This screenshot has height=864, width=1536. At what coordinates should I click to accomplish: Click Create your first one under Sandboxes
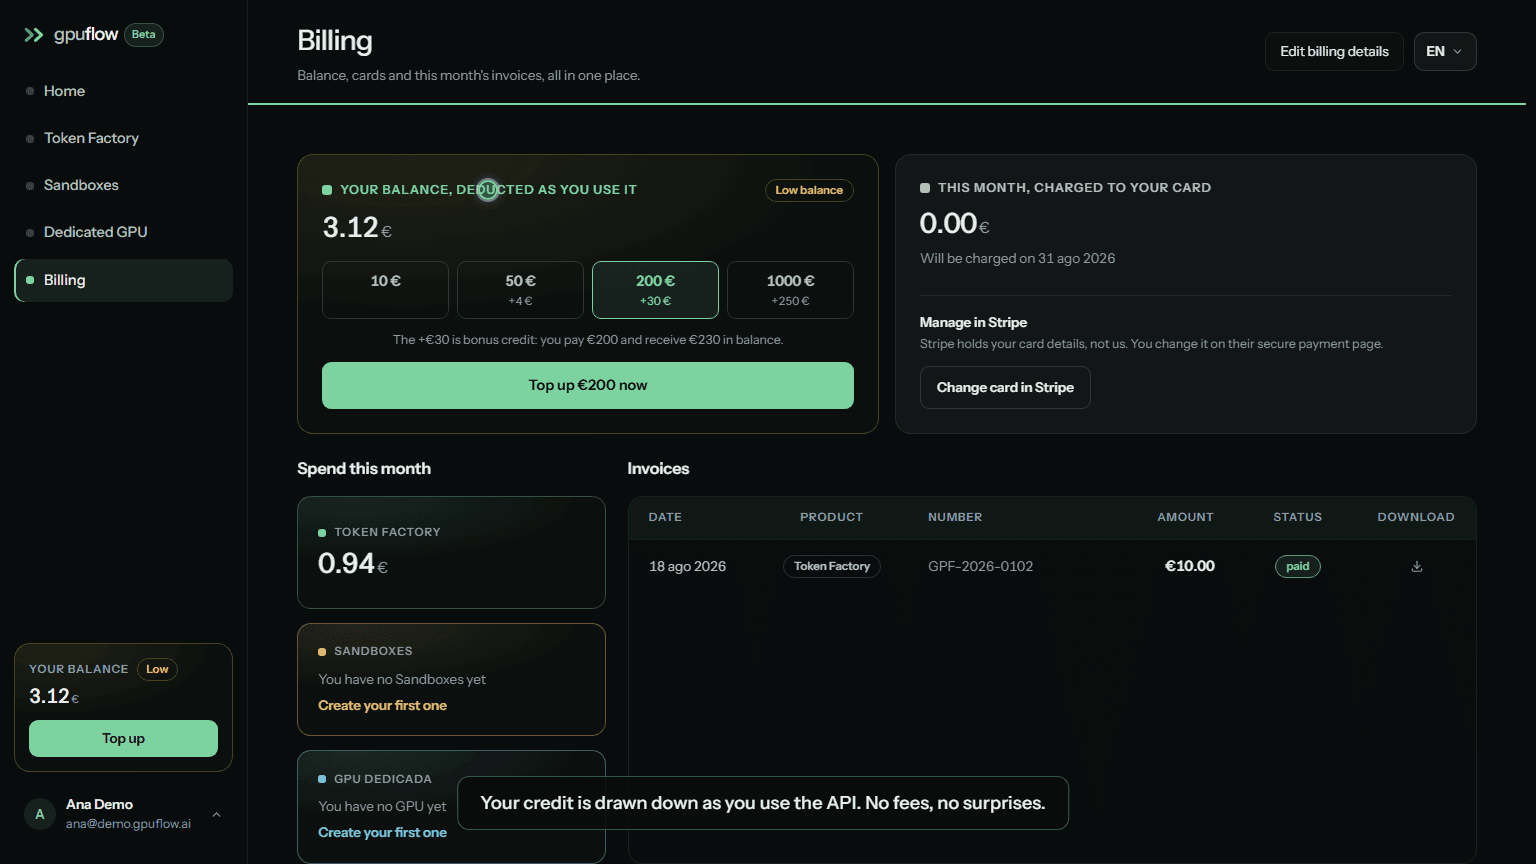point(382,705)
